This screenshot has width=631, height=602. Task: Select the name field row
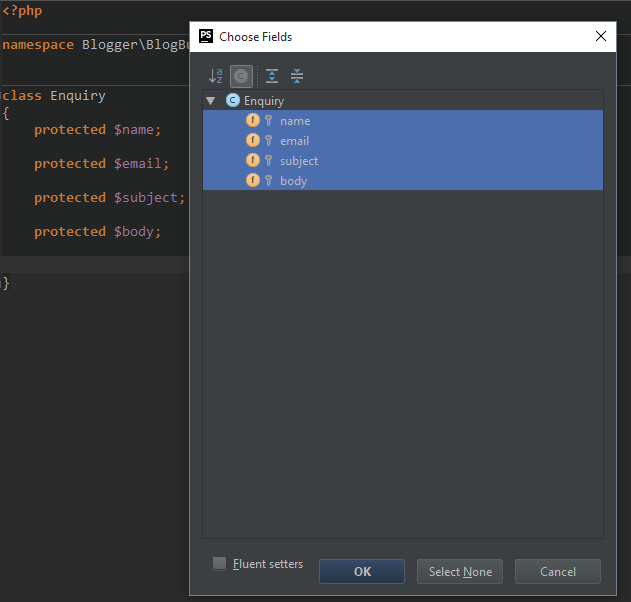(295, 121)
